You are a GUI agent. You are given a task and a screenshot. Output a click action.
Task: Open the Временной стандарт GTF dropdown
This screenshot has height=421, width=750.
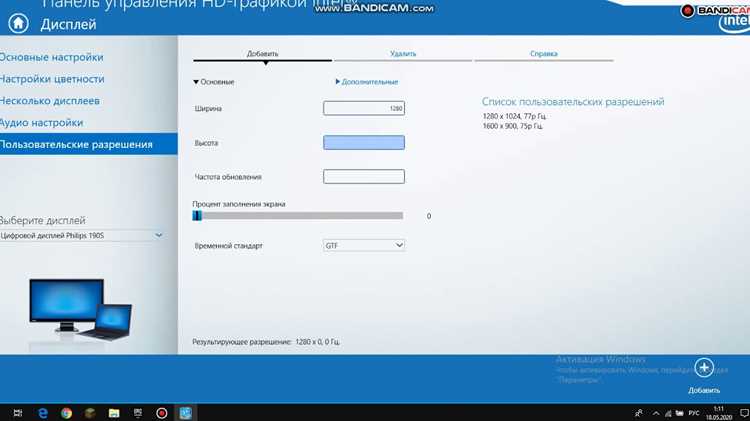tap(364, 245)
